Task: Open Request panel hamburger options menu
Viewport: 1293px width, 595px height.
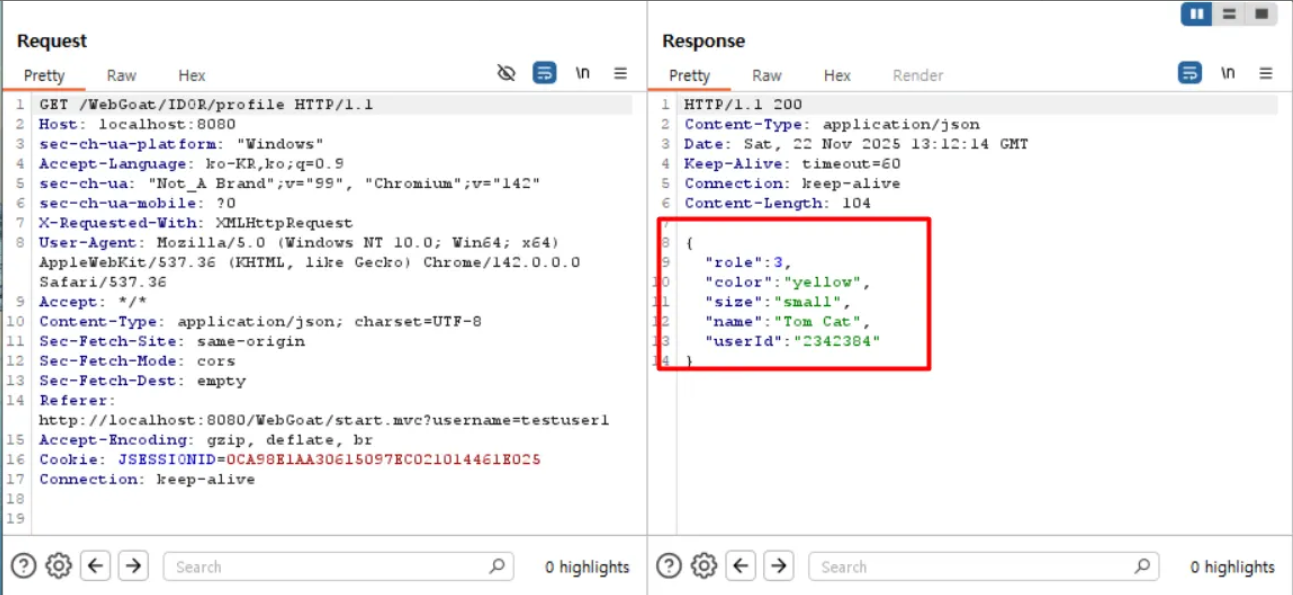Action: [620, 73]
